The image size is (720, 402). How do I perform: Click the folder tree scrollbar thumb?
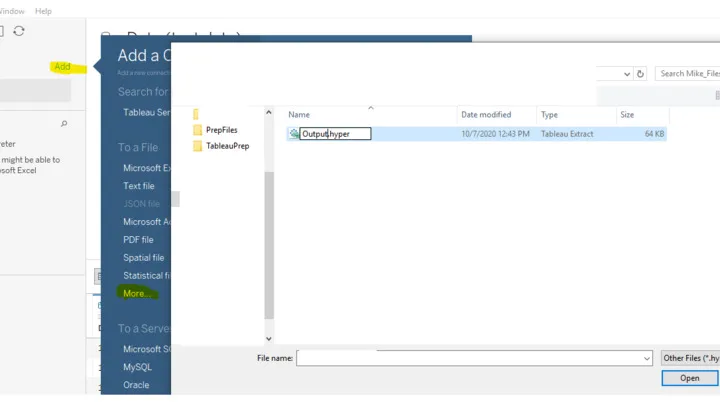[269, 245]
